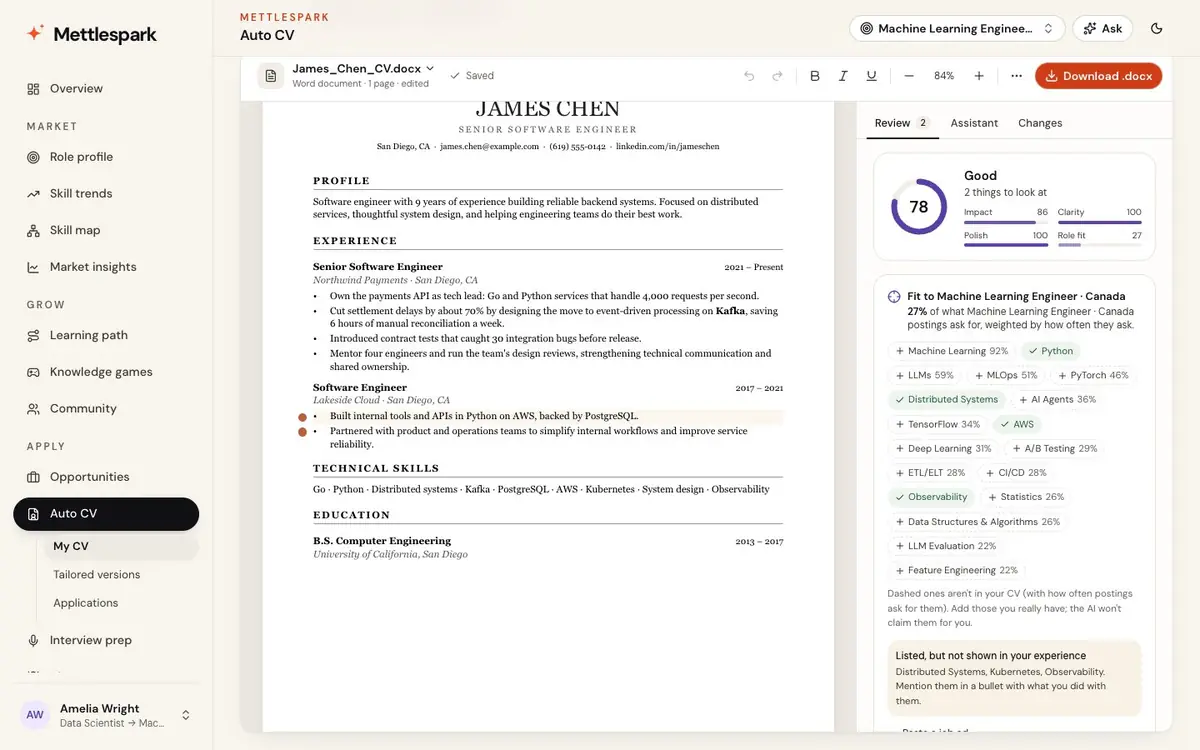Add the MLOps 51% skill chip
The image size is (1200, 750).
pos(1005,376)
